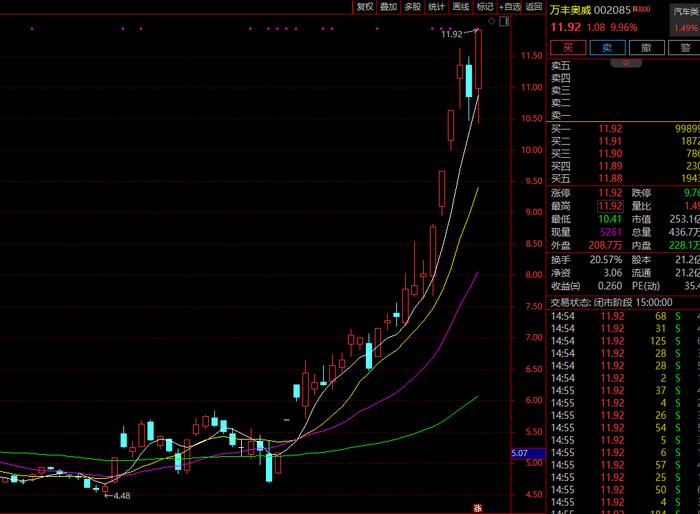Click the 最低 value 10.41

click(x=609, y=219)
